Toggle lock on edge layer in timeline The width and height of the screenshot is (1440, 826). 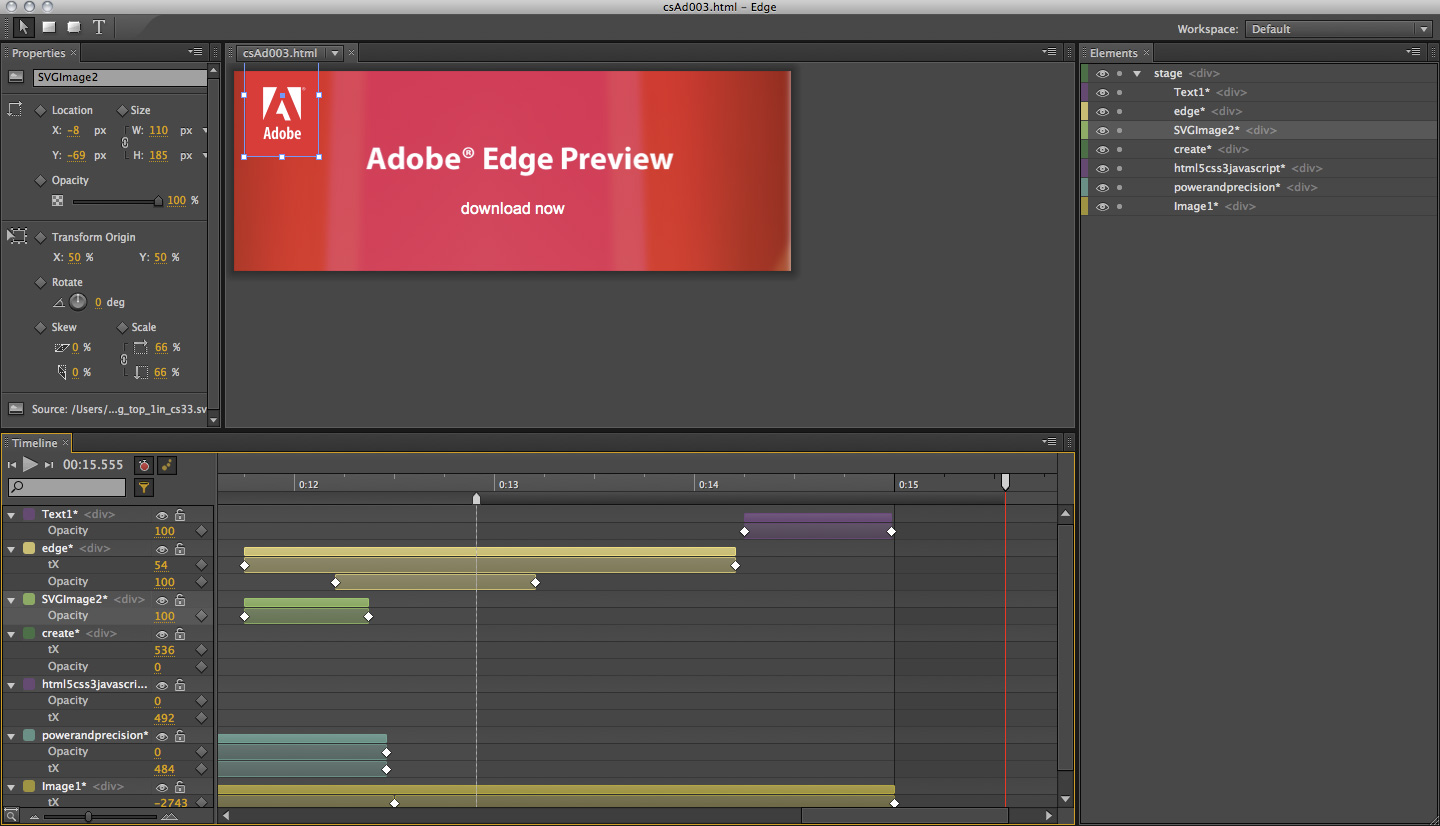[180, 549]
